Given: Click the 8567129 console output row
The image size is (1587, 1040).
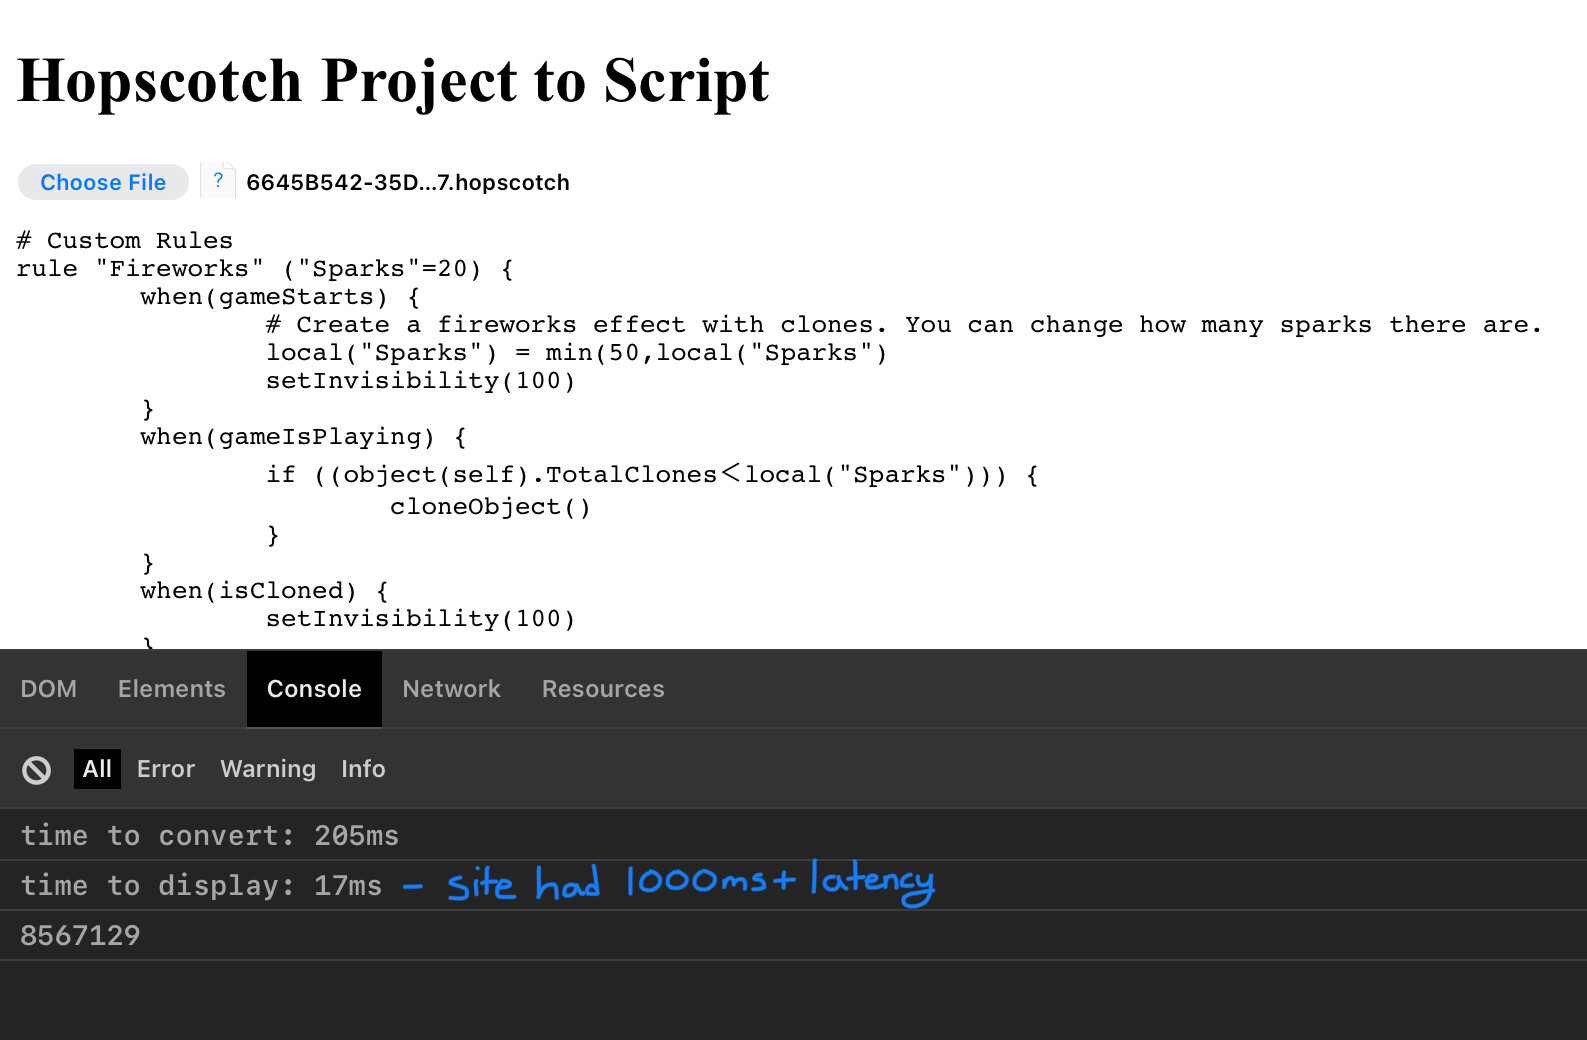Looking at the screenshot, I should click(80, 935).
